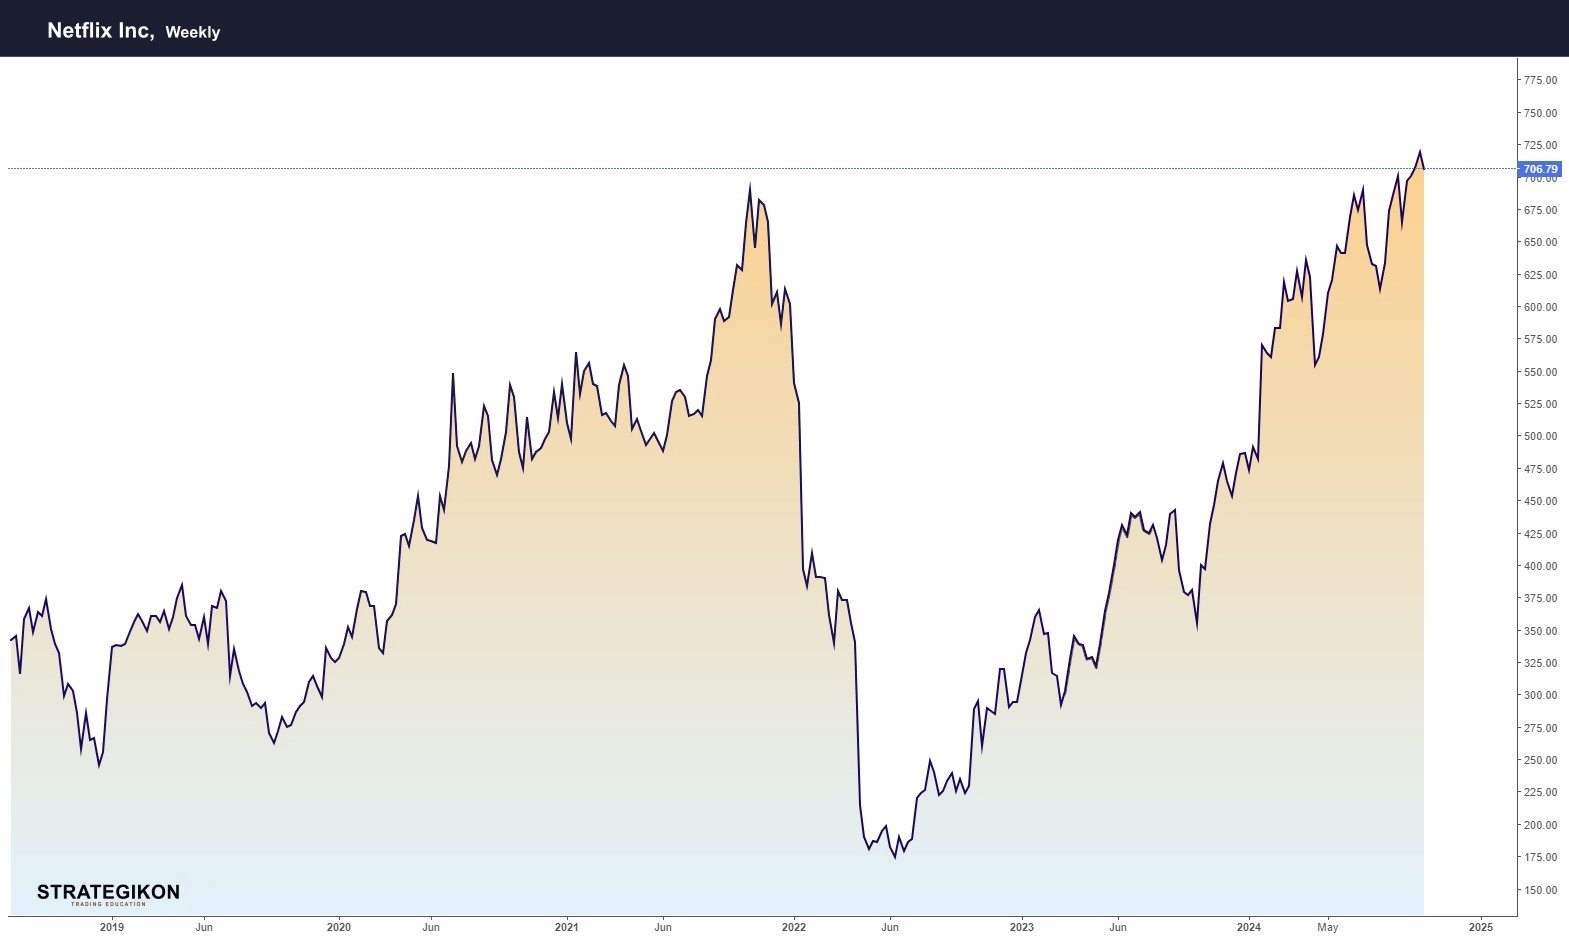Click the dotted current-price horizontal line
The width and height of the screenshot is (1569, 940).
point(763,168)
